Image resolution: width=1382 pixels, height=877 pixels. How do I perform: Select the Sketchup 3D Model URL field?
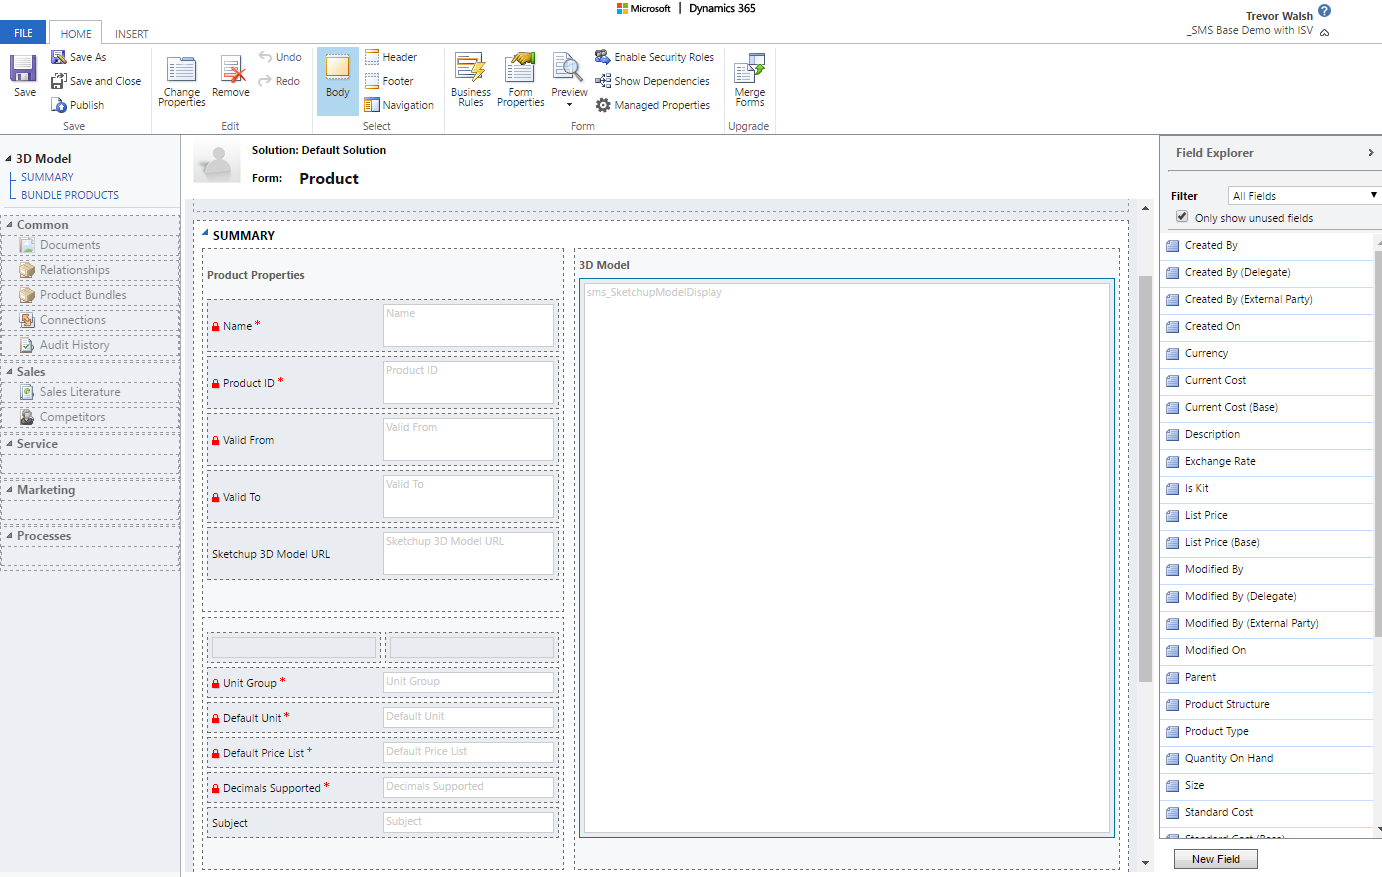(381, 554)
